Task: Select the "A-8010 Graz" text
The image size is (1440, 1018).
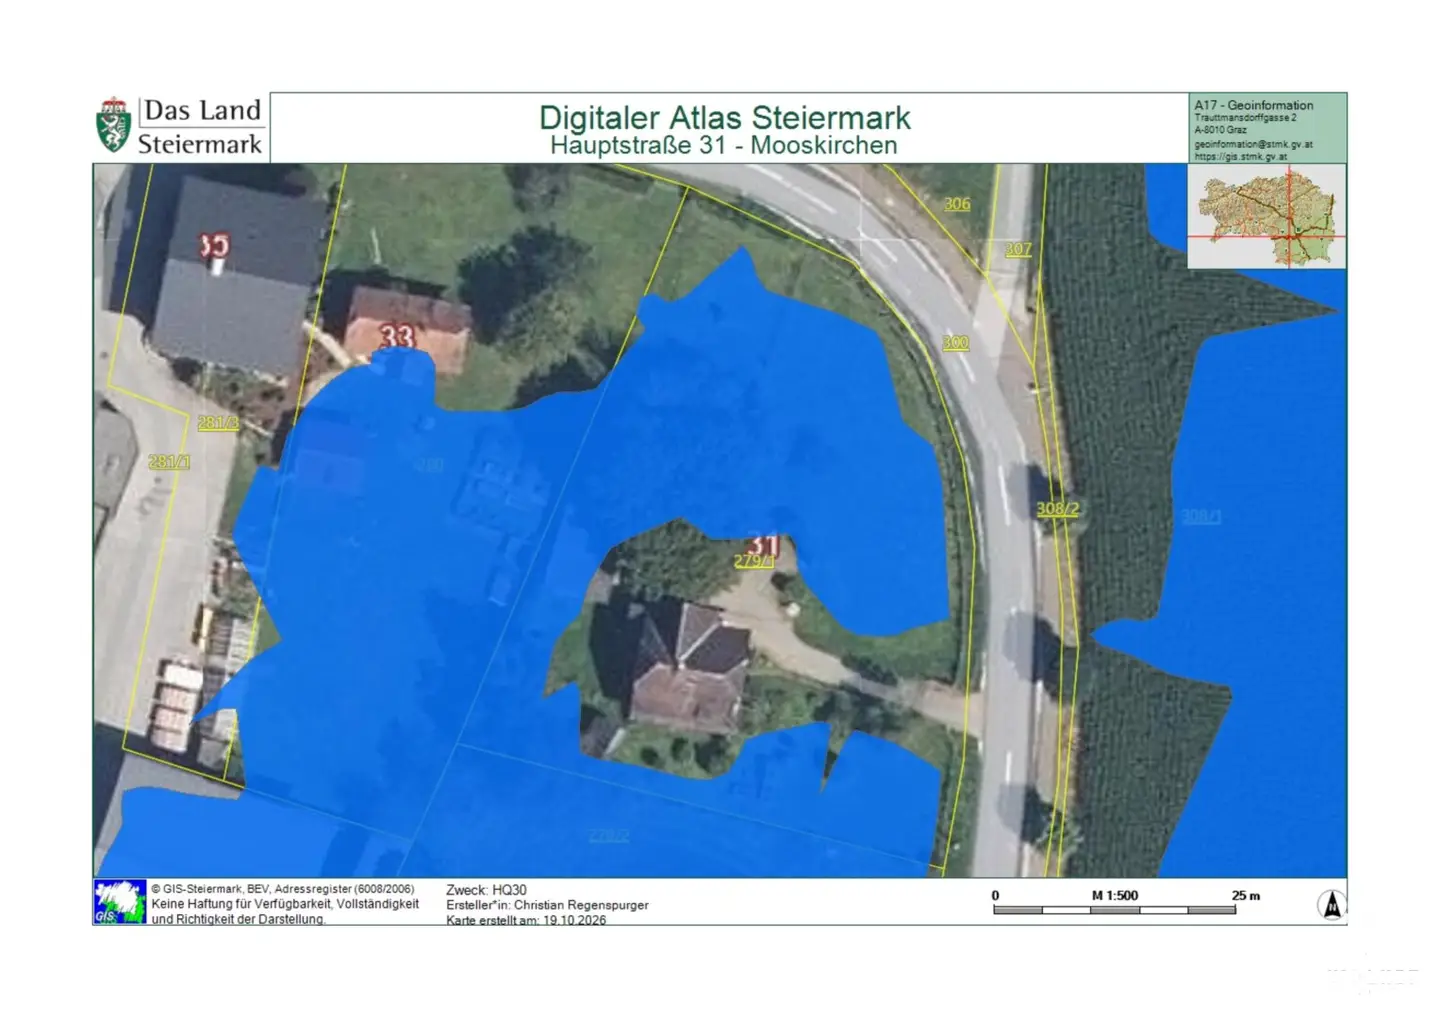Action: (1220, 130)
